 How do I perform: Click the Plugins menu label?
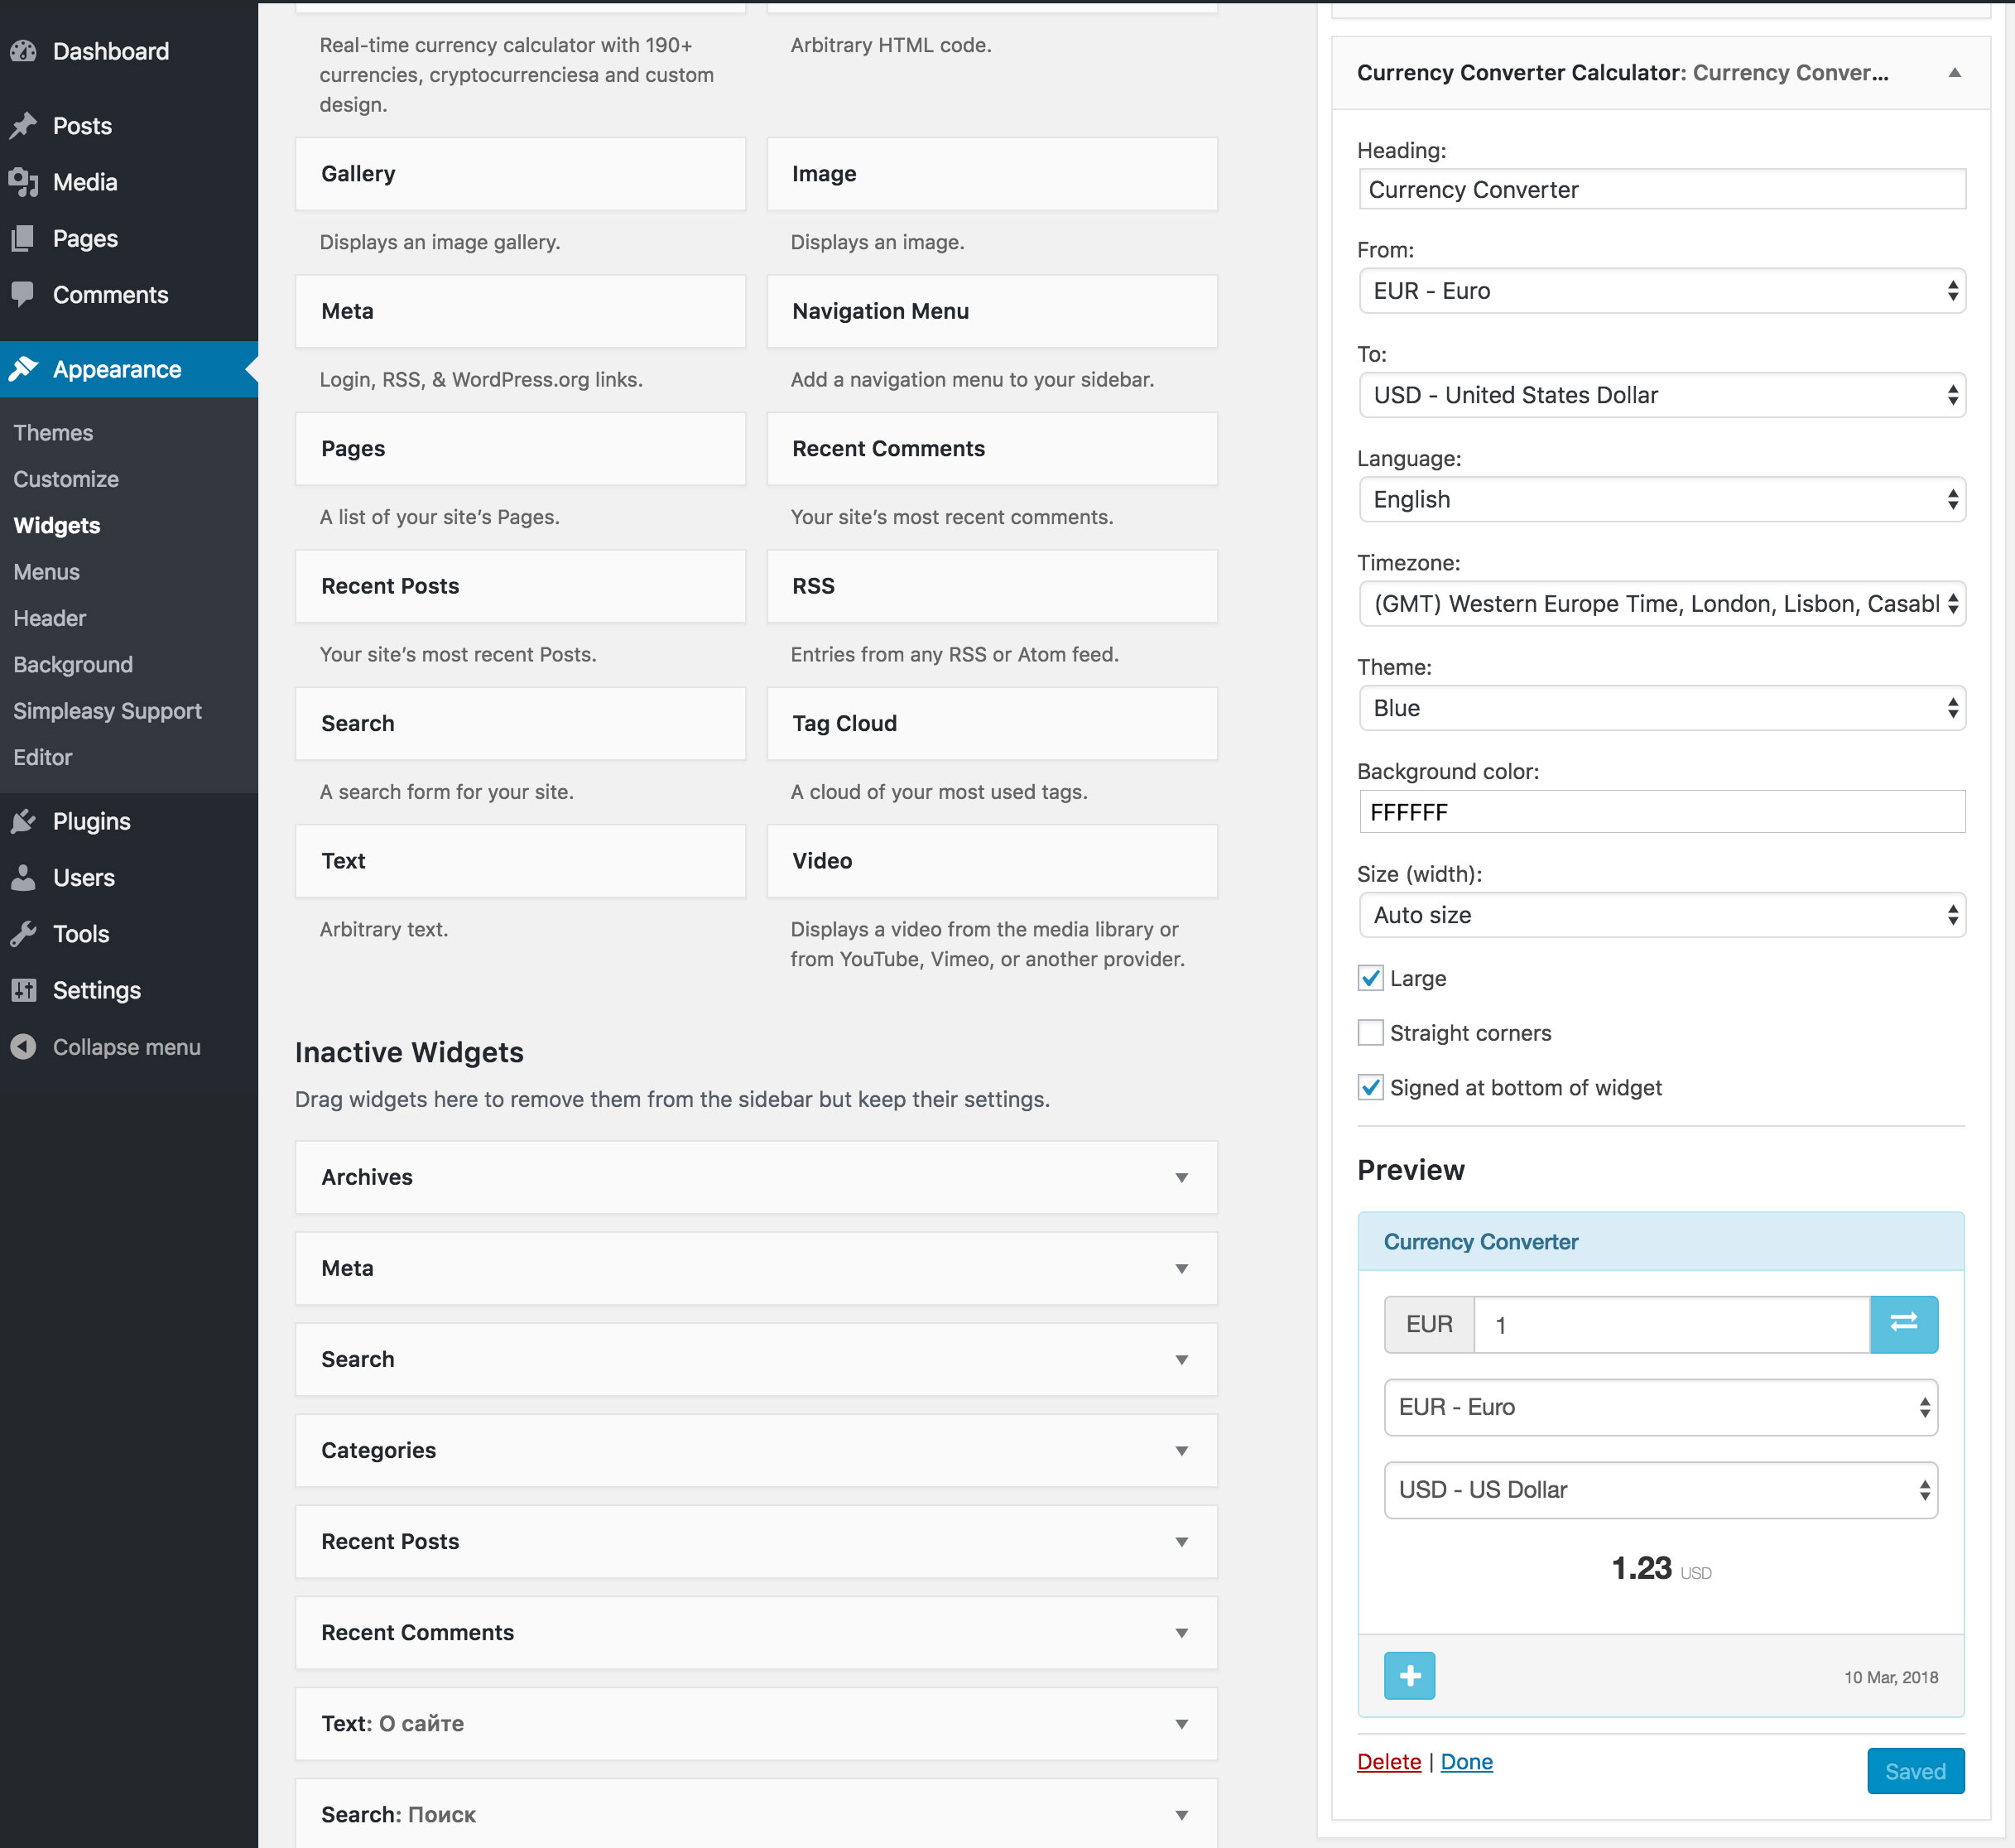92,821
